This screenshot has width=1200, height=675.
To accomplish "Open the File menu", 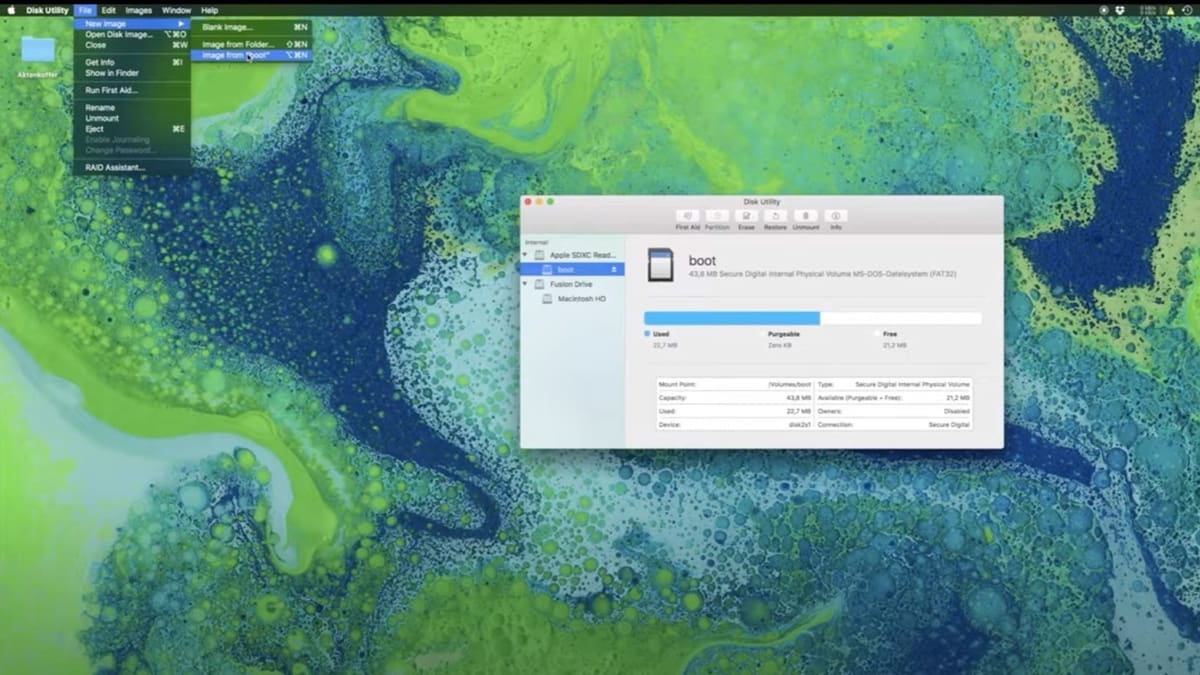I will tap(85, 10).
